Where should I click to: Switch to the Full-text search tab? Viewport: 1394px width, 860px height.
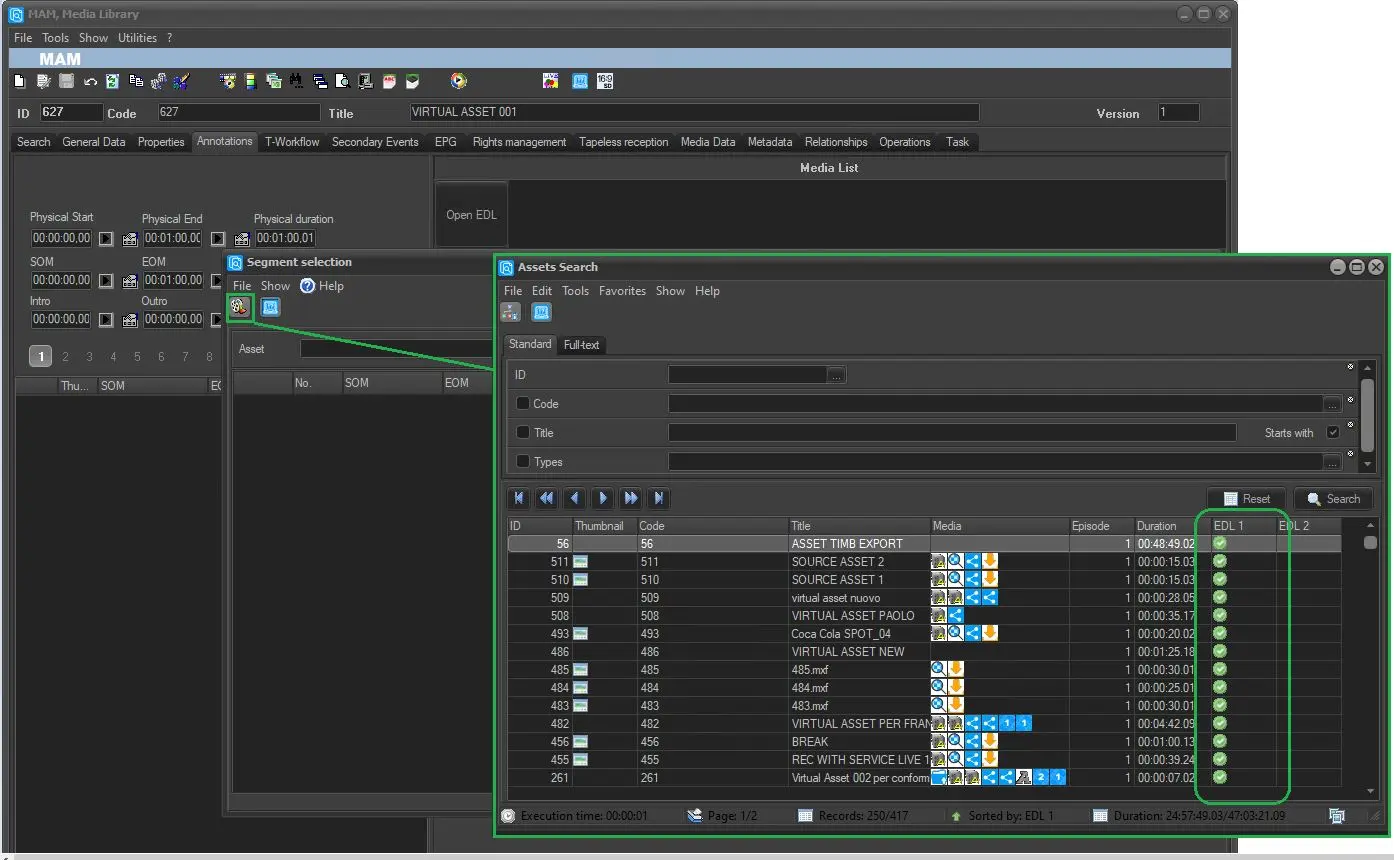coord(581,345)
